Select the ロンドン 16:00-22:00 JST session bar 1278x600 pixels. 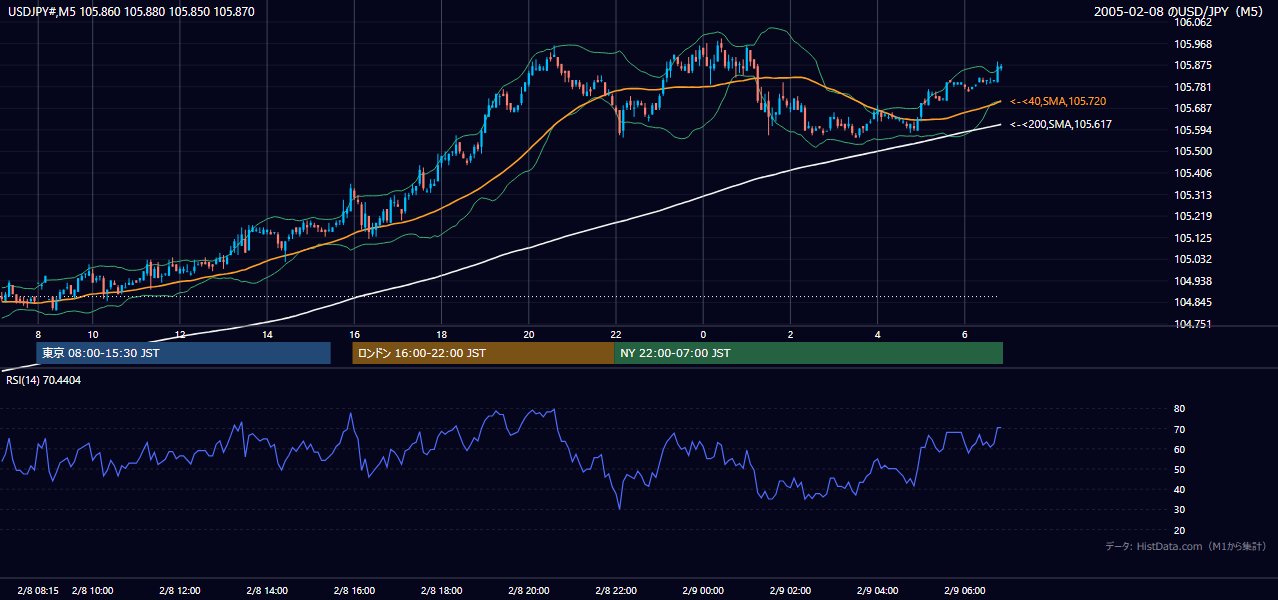(483, 353)
